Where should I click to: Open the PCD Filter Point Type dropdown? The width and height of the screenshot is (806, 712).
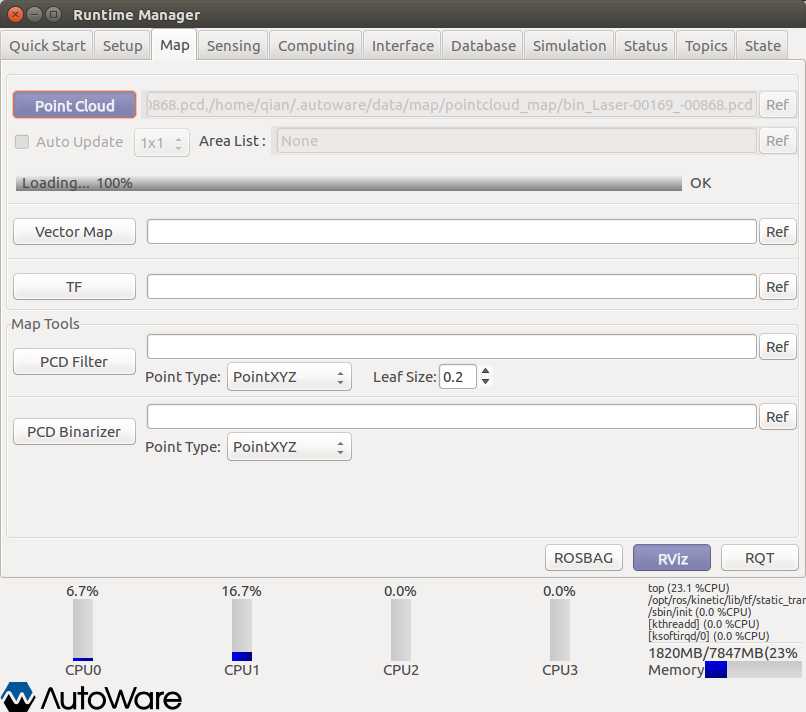pyautogui.click(x=289, y=377)
